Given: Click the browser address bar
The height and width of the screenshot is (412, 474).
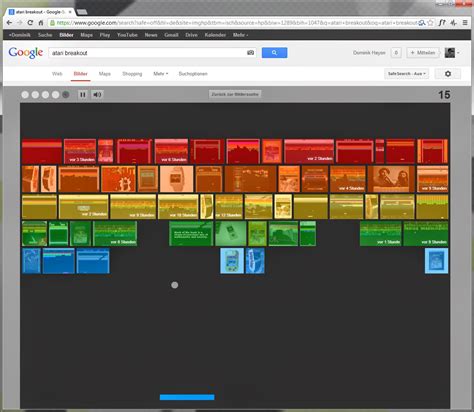Looking at the screenshot, I should (x=233, y=23).
